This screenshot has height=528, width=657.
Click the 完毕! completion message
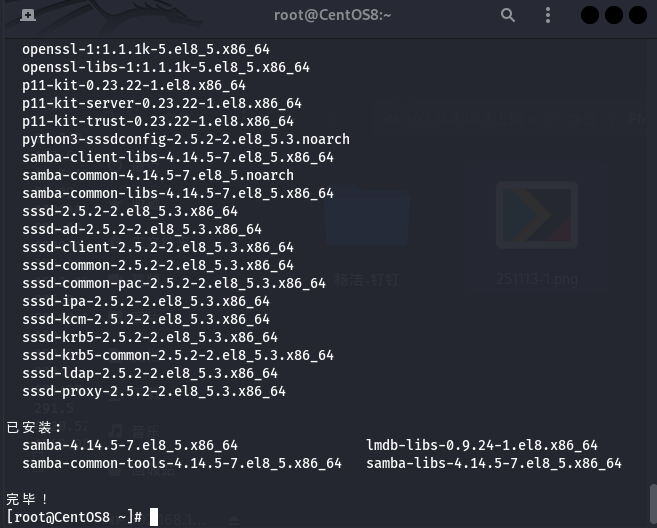(27, 499)
